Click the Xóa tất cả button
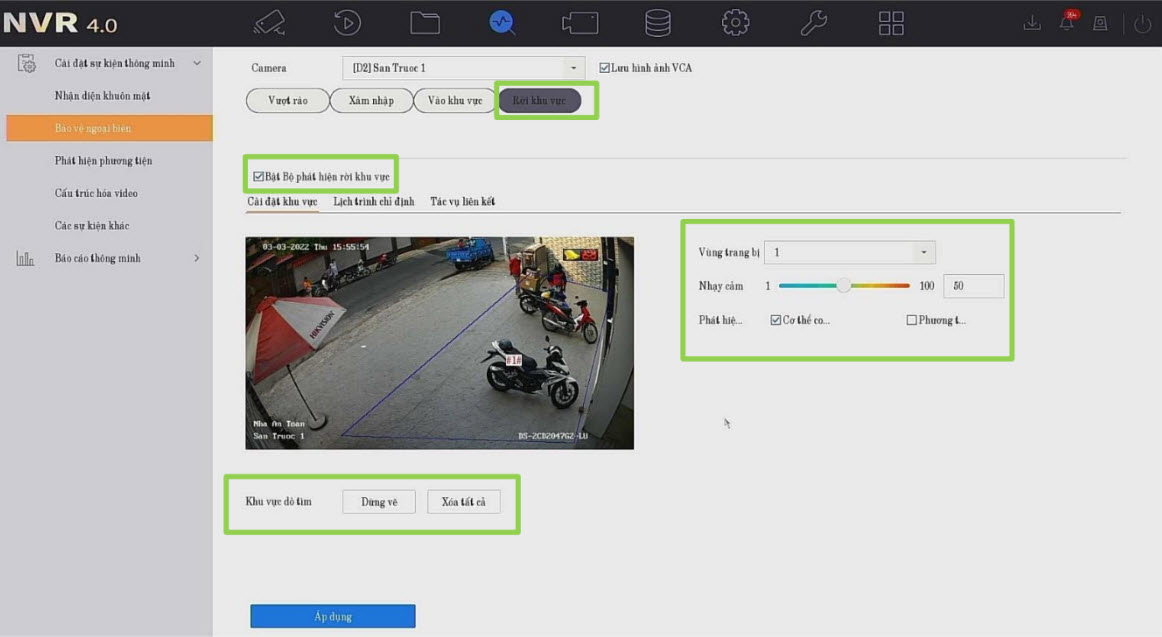1162x637 pixels. click(463, 502)
